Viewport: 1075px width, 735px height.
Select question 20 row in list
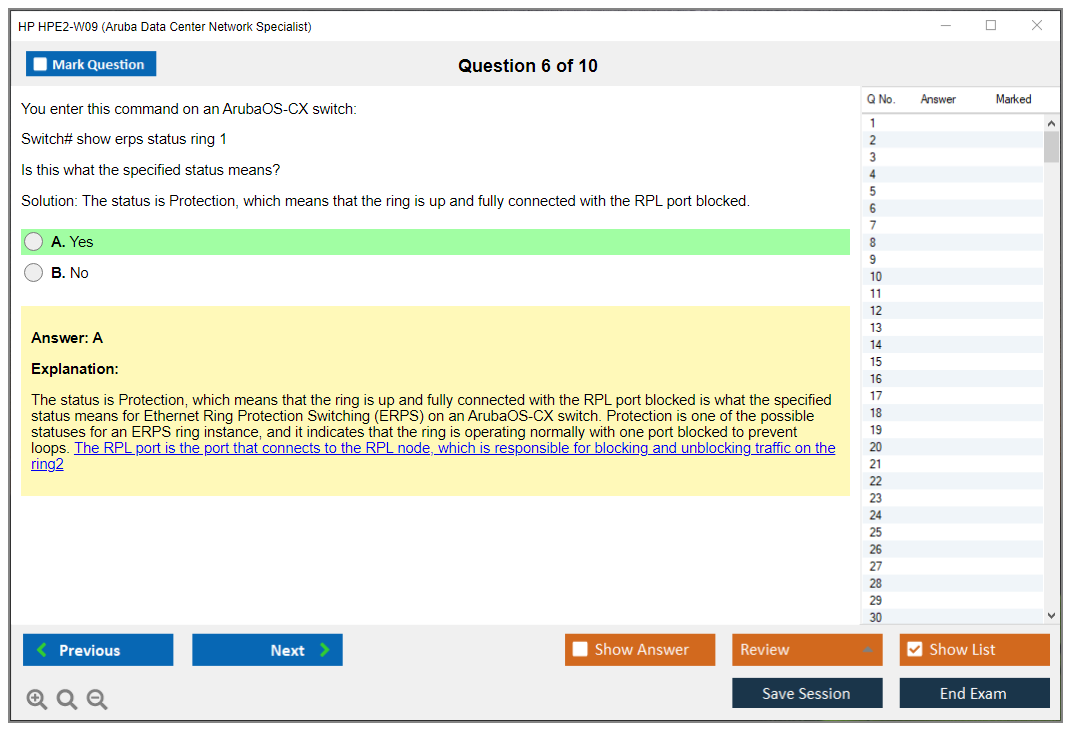pos(876,447)
